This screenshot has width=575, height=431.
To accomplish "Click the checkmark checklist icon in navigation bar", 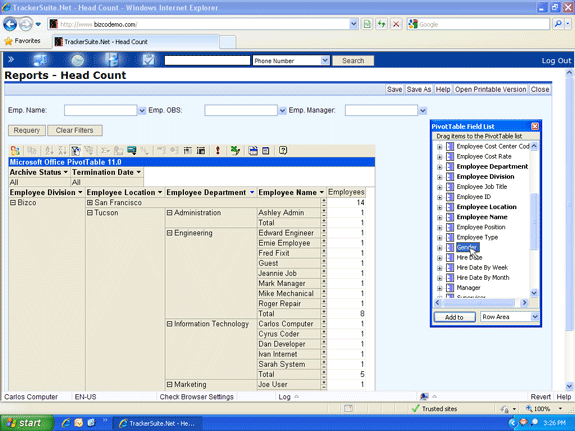I will coord(149,60).
